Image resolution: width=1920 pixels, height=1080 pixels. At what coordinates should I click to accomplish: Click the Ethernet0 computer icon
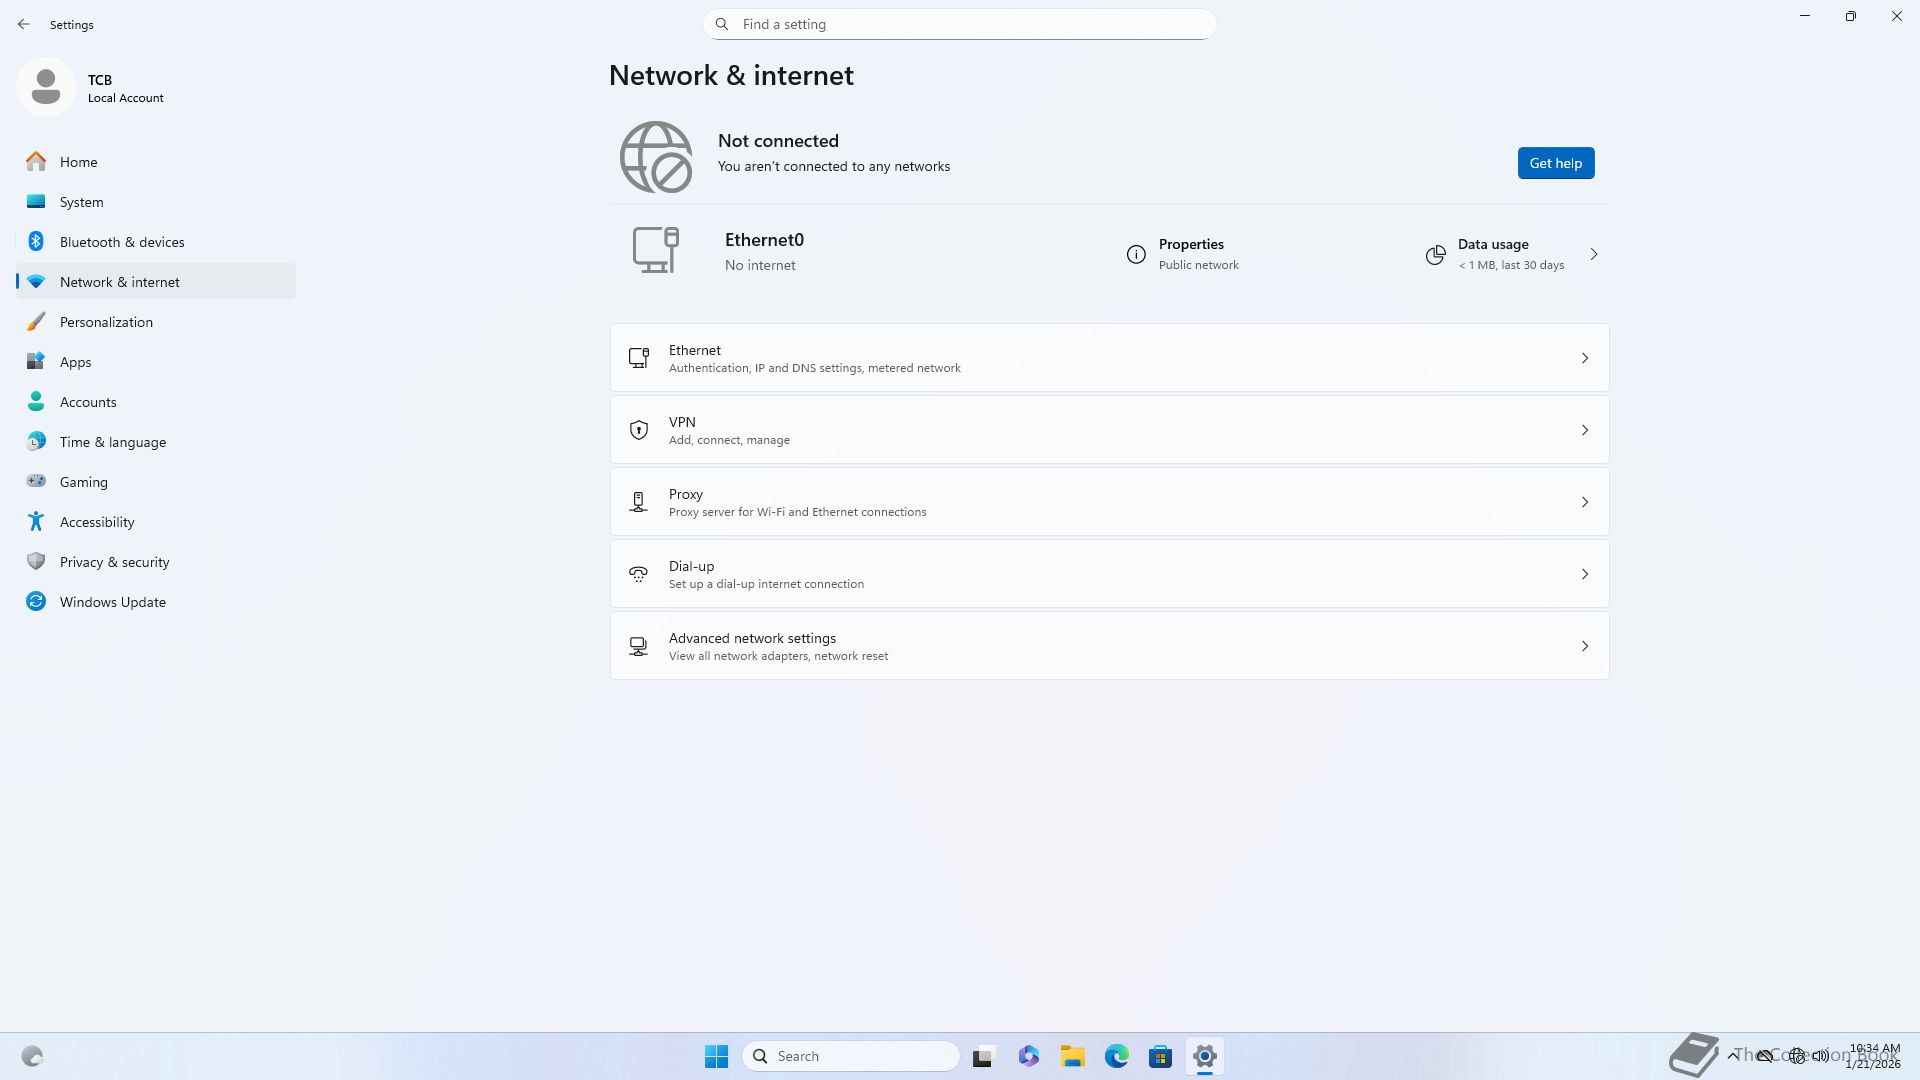(x=656, y=250)
